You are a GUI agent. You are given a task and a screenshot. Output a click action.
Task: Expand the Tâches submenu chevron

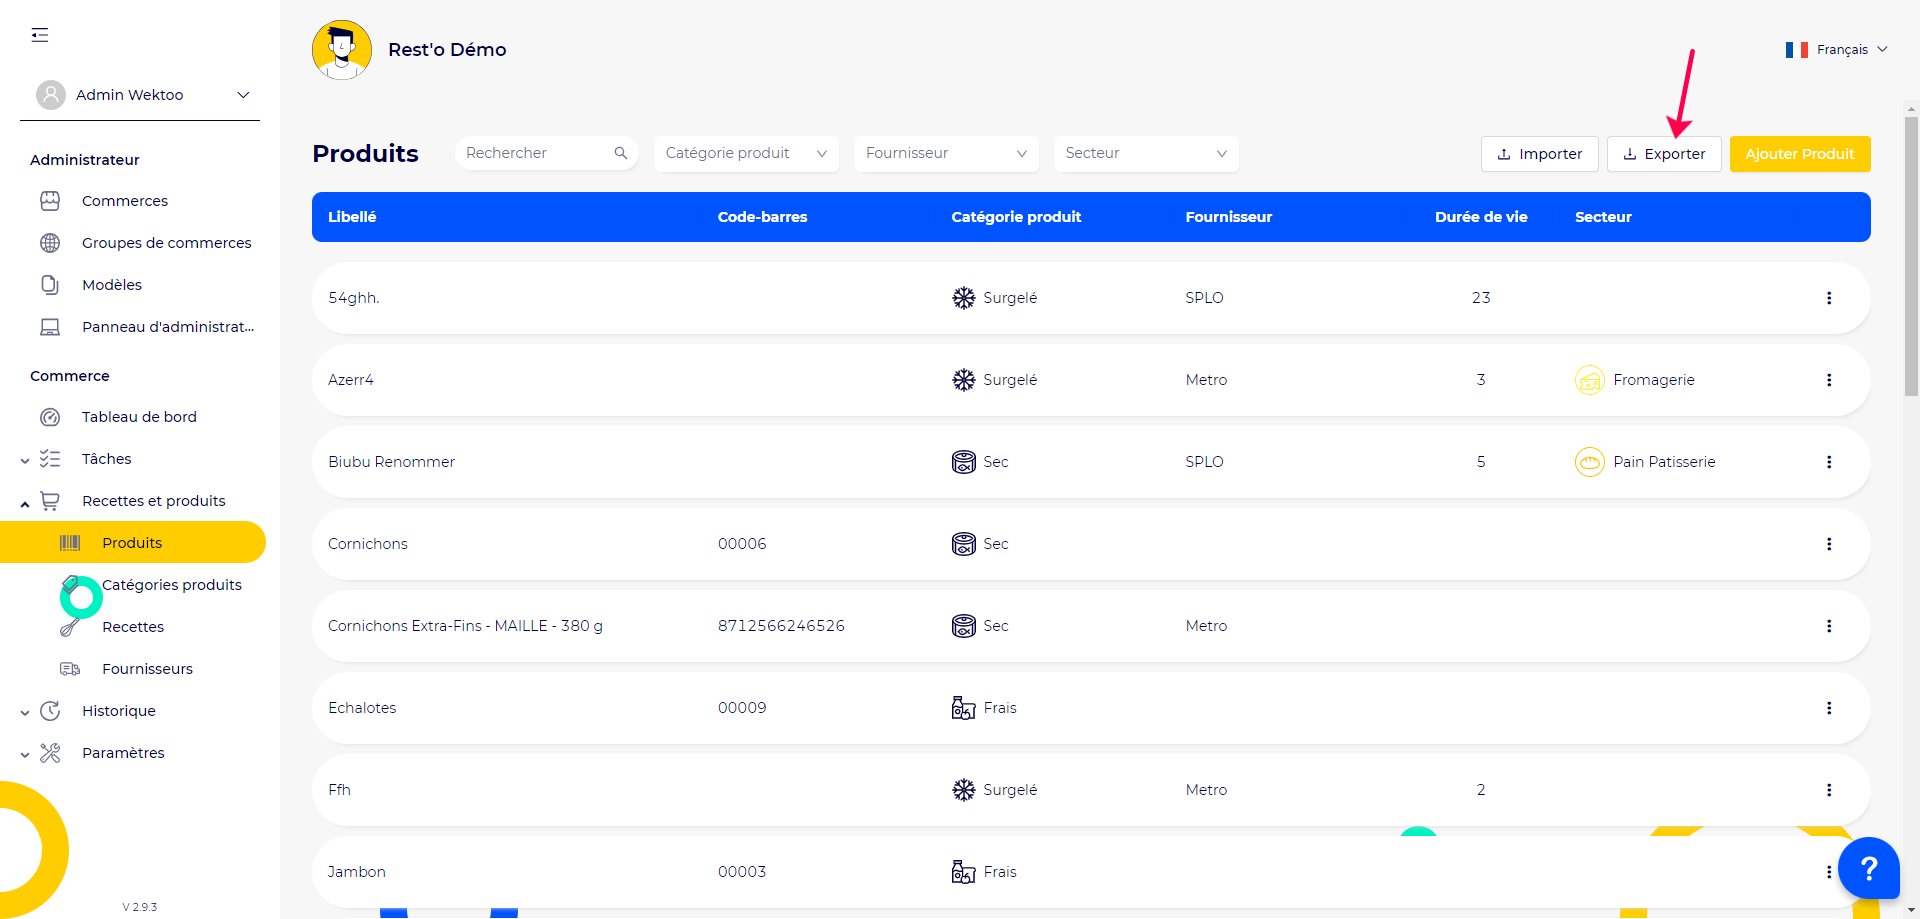pos(25,460)
